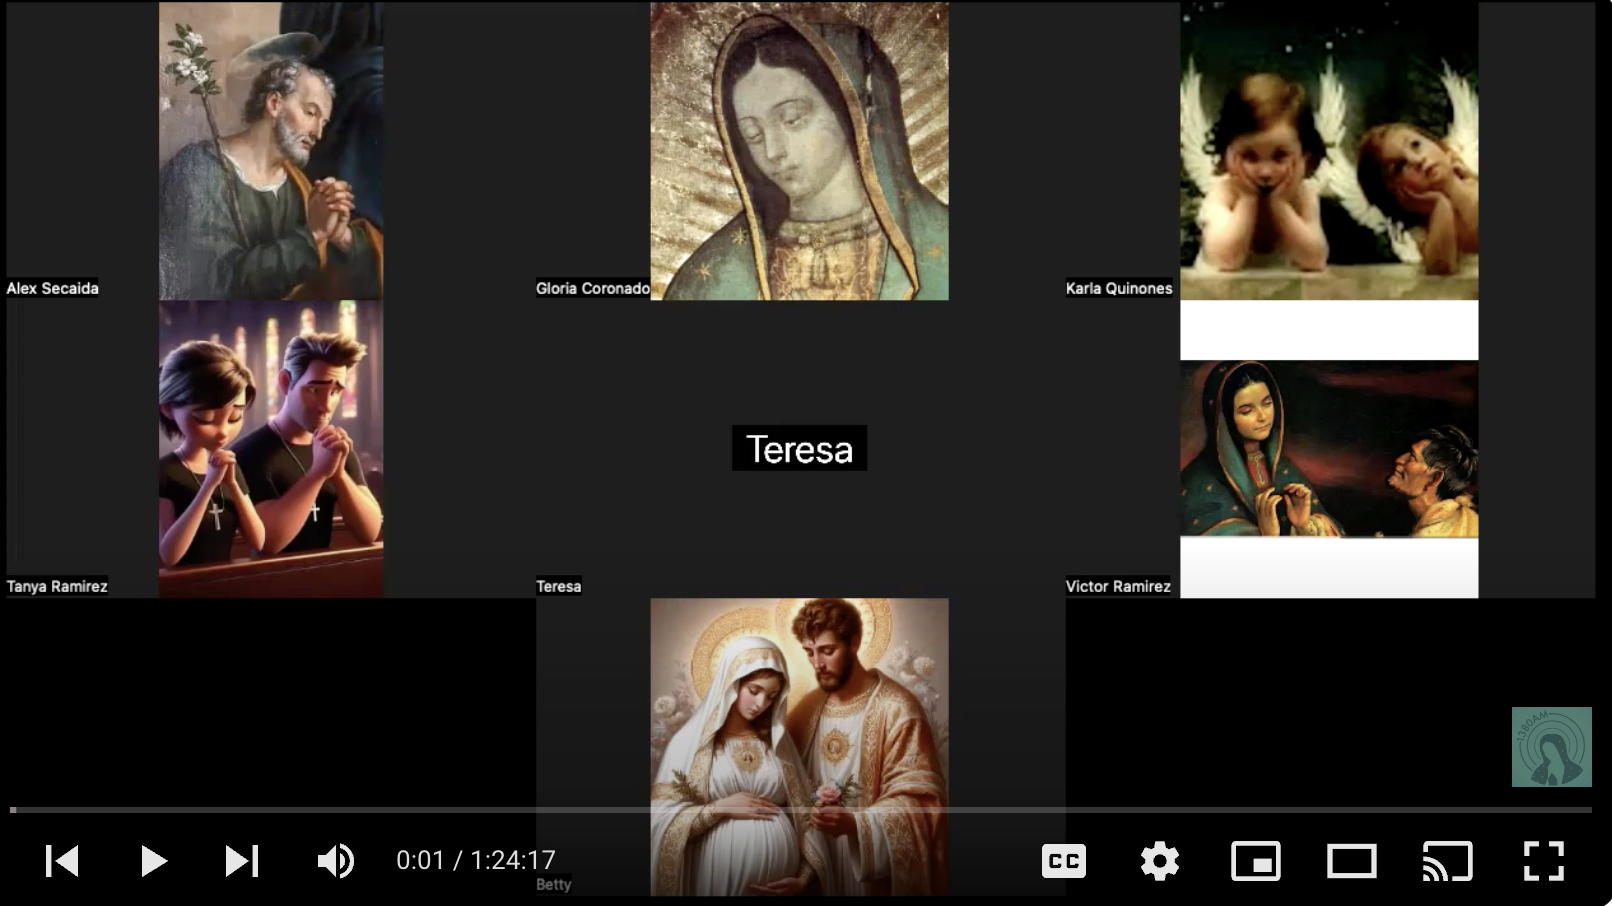Click the Tanya Ramirez name label
1612x906 pixels.
(x=57, y=586)
